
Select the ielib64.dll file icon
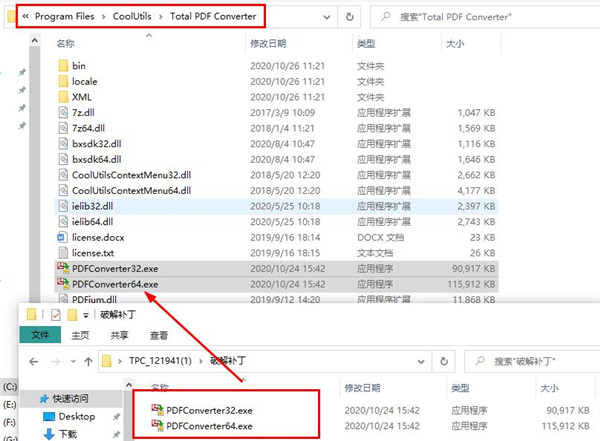[63, 222]
